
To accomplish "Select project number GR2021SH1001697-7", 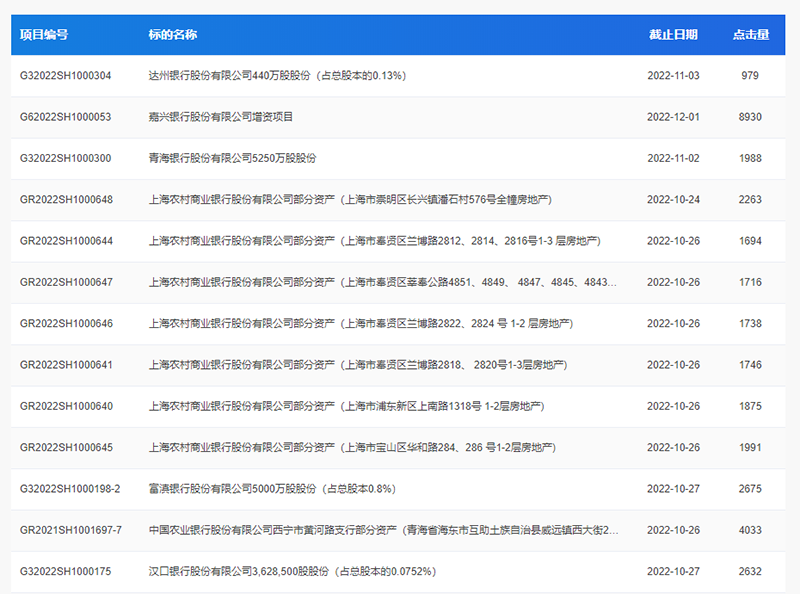I will coord(71,530).
